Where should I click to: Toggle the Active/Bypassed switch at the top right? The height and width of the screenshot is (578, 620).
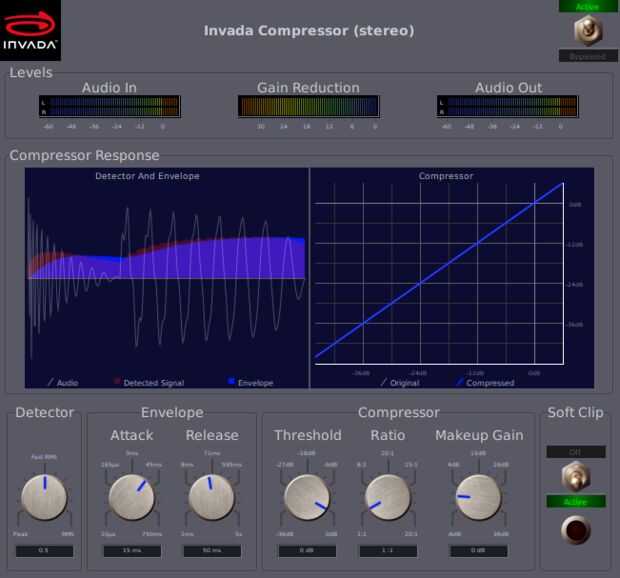588,30
